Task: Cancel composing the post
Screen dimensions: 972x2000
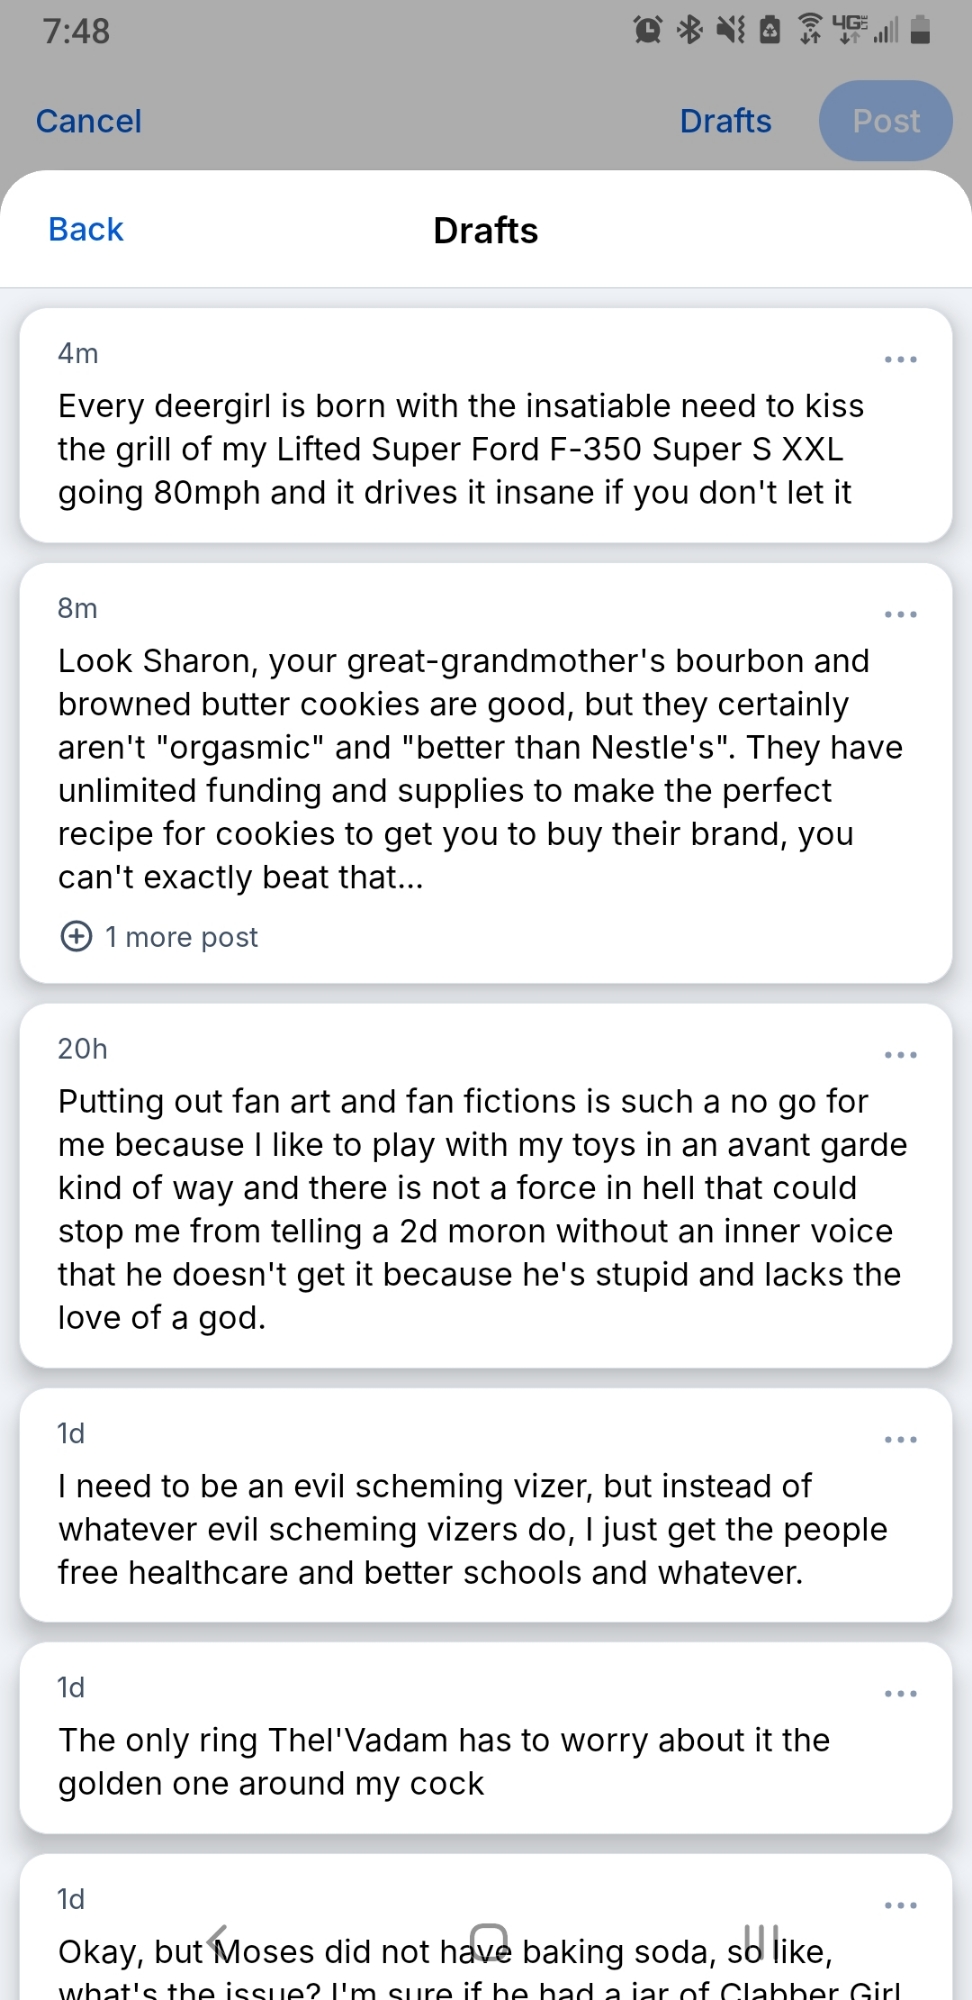Action: point(89,121)
